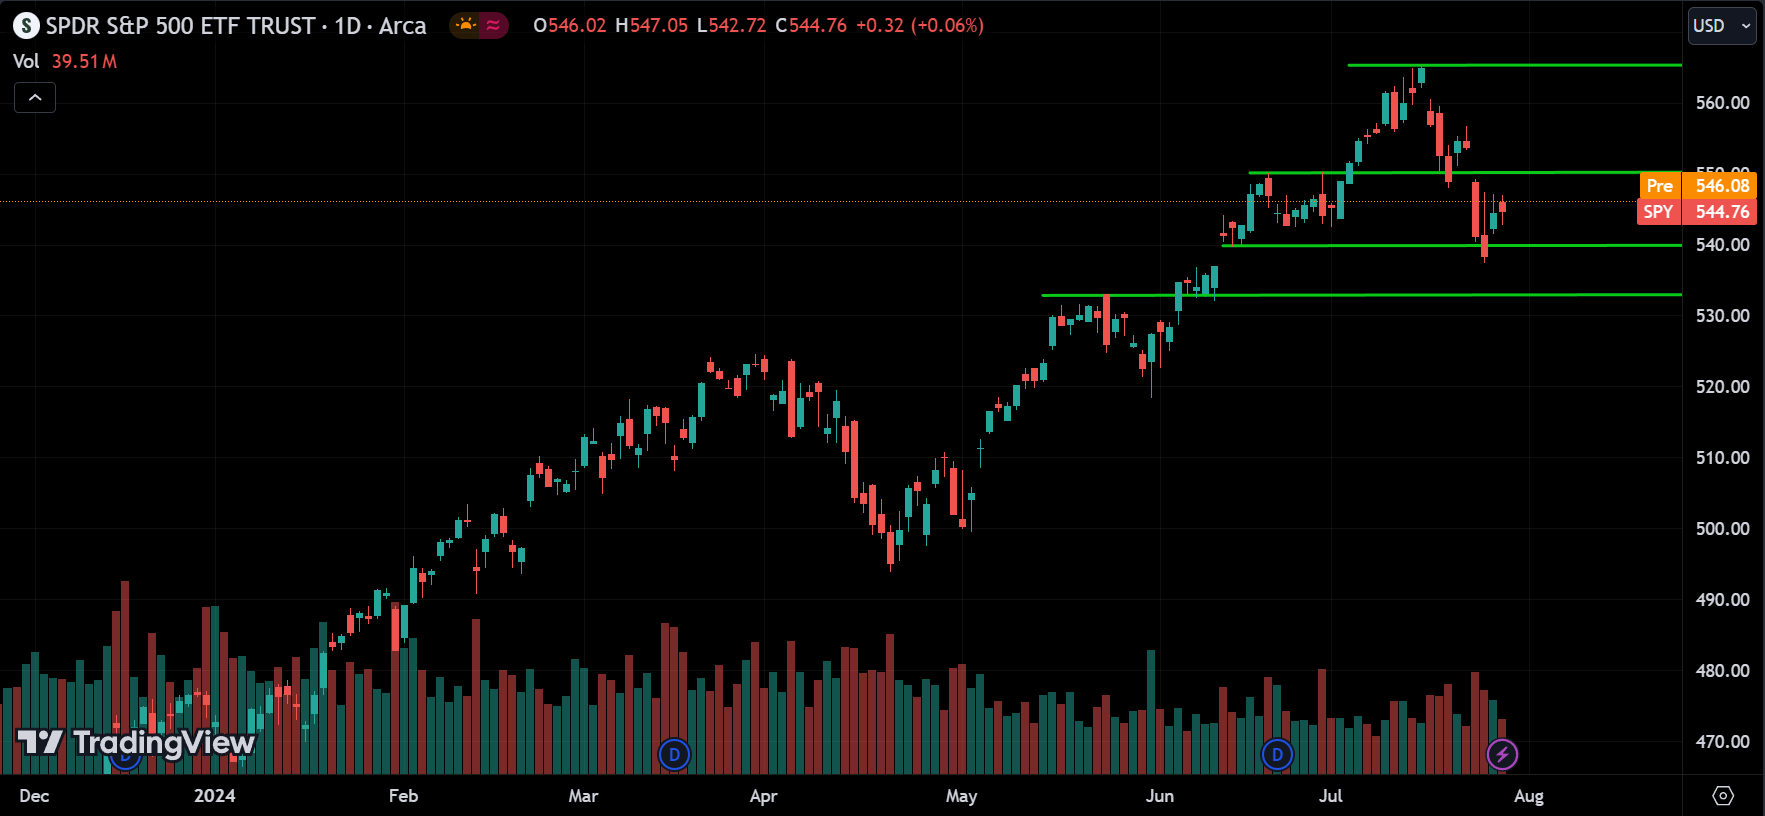Click the Vol 39.51 M volume indicator label

click(x=65, y=61)
